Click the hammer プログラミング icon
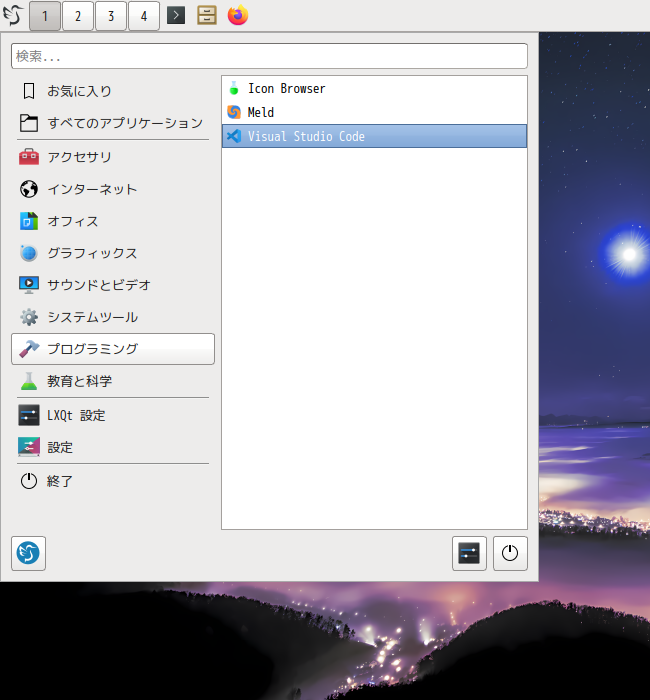The height and width of the screenshot is (700, 650). (x=29, y=349)
